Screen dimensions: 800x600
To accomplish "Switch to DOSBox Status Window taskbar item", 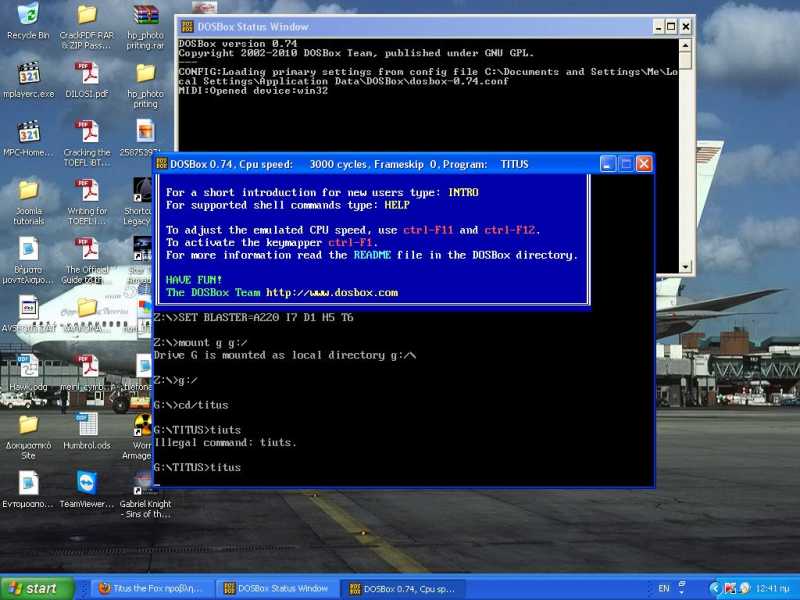I will coord(275,588).
